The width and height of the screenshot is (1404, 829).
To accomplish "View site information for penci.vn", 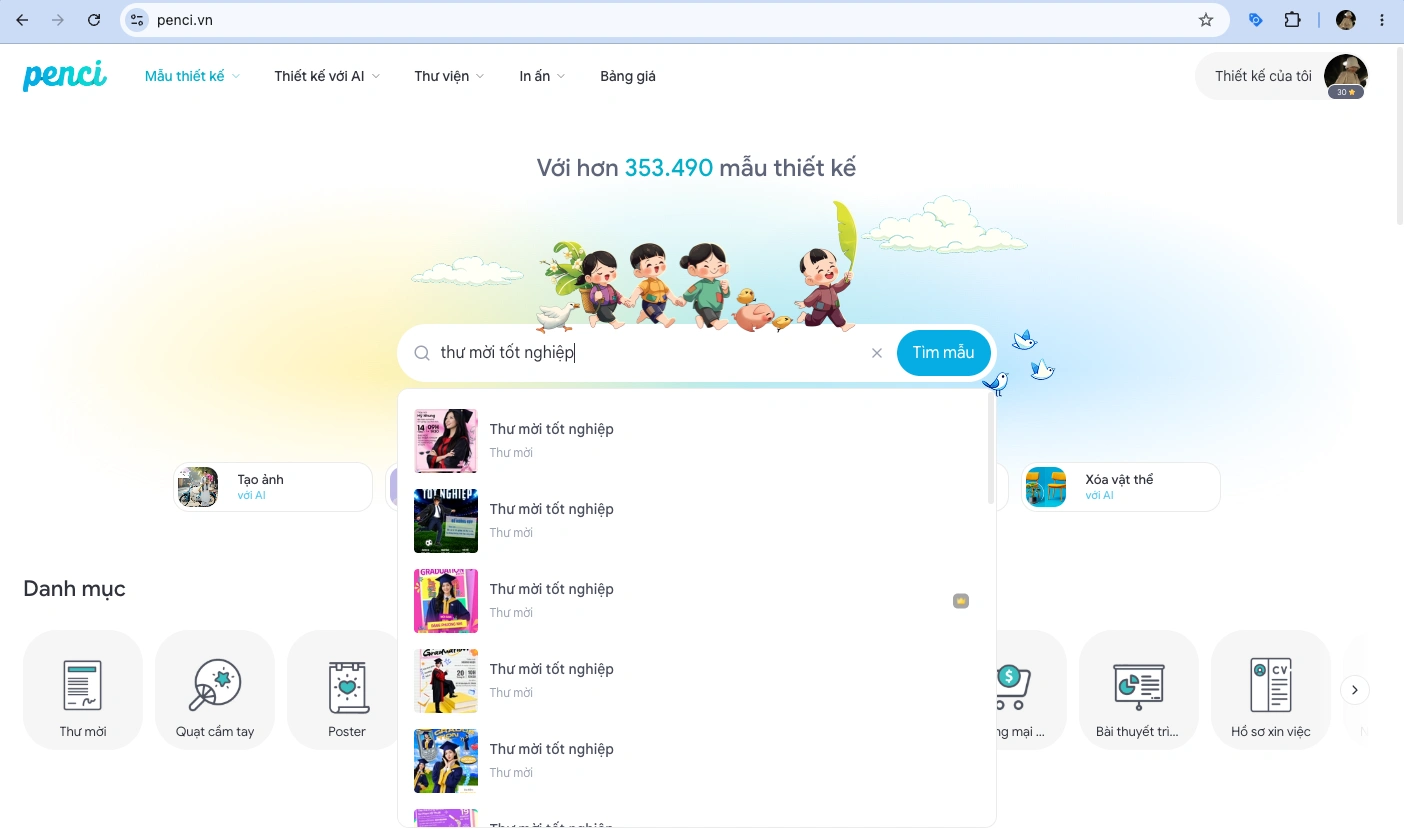I will (137, 20).
